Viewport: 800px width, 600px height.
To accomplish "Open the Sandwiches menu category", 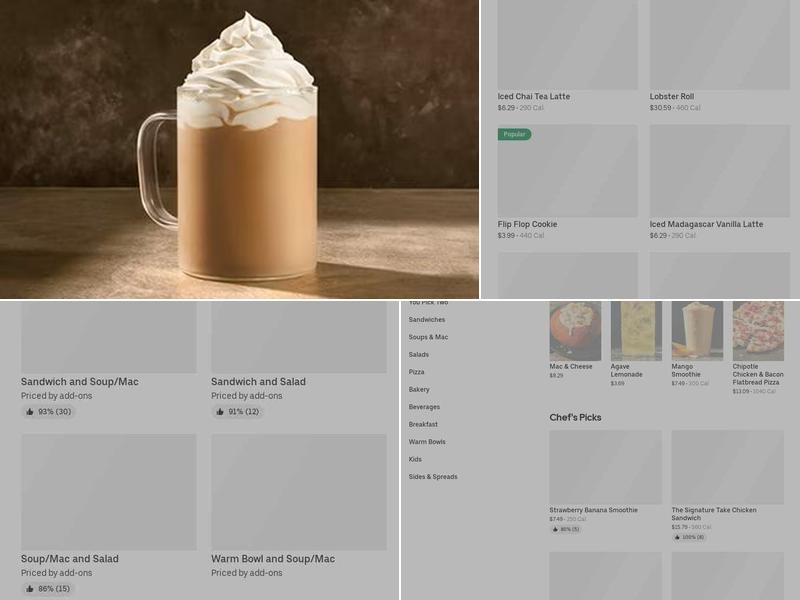I will (x=427, y=320).
